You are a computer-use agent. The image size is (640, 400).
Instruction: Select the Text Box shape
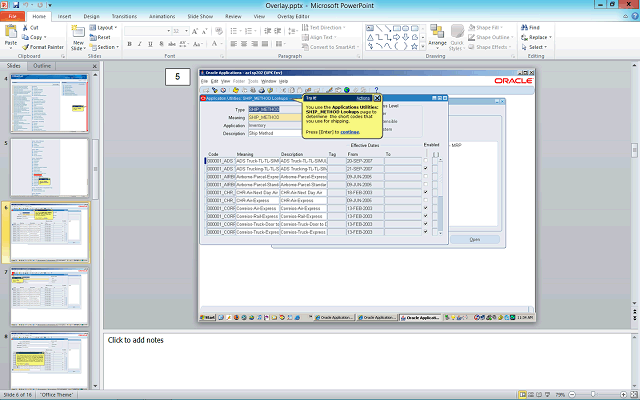370,28
